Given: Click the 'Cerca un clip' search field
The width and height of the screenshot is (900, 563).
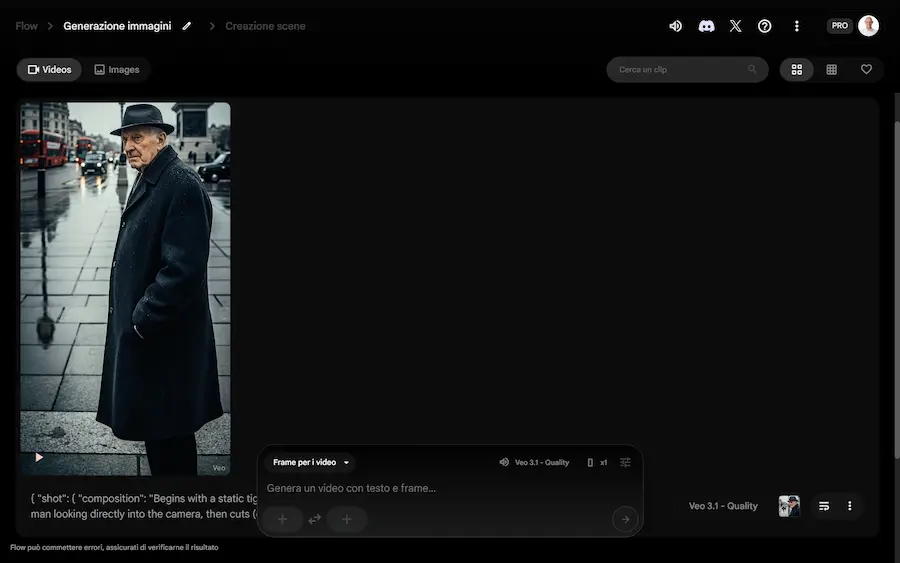Looking at the screenshot, I should coord(680,70).
